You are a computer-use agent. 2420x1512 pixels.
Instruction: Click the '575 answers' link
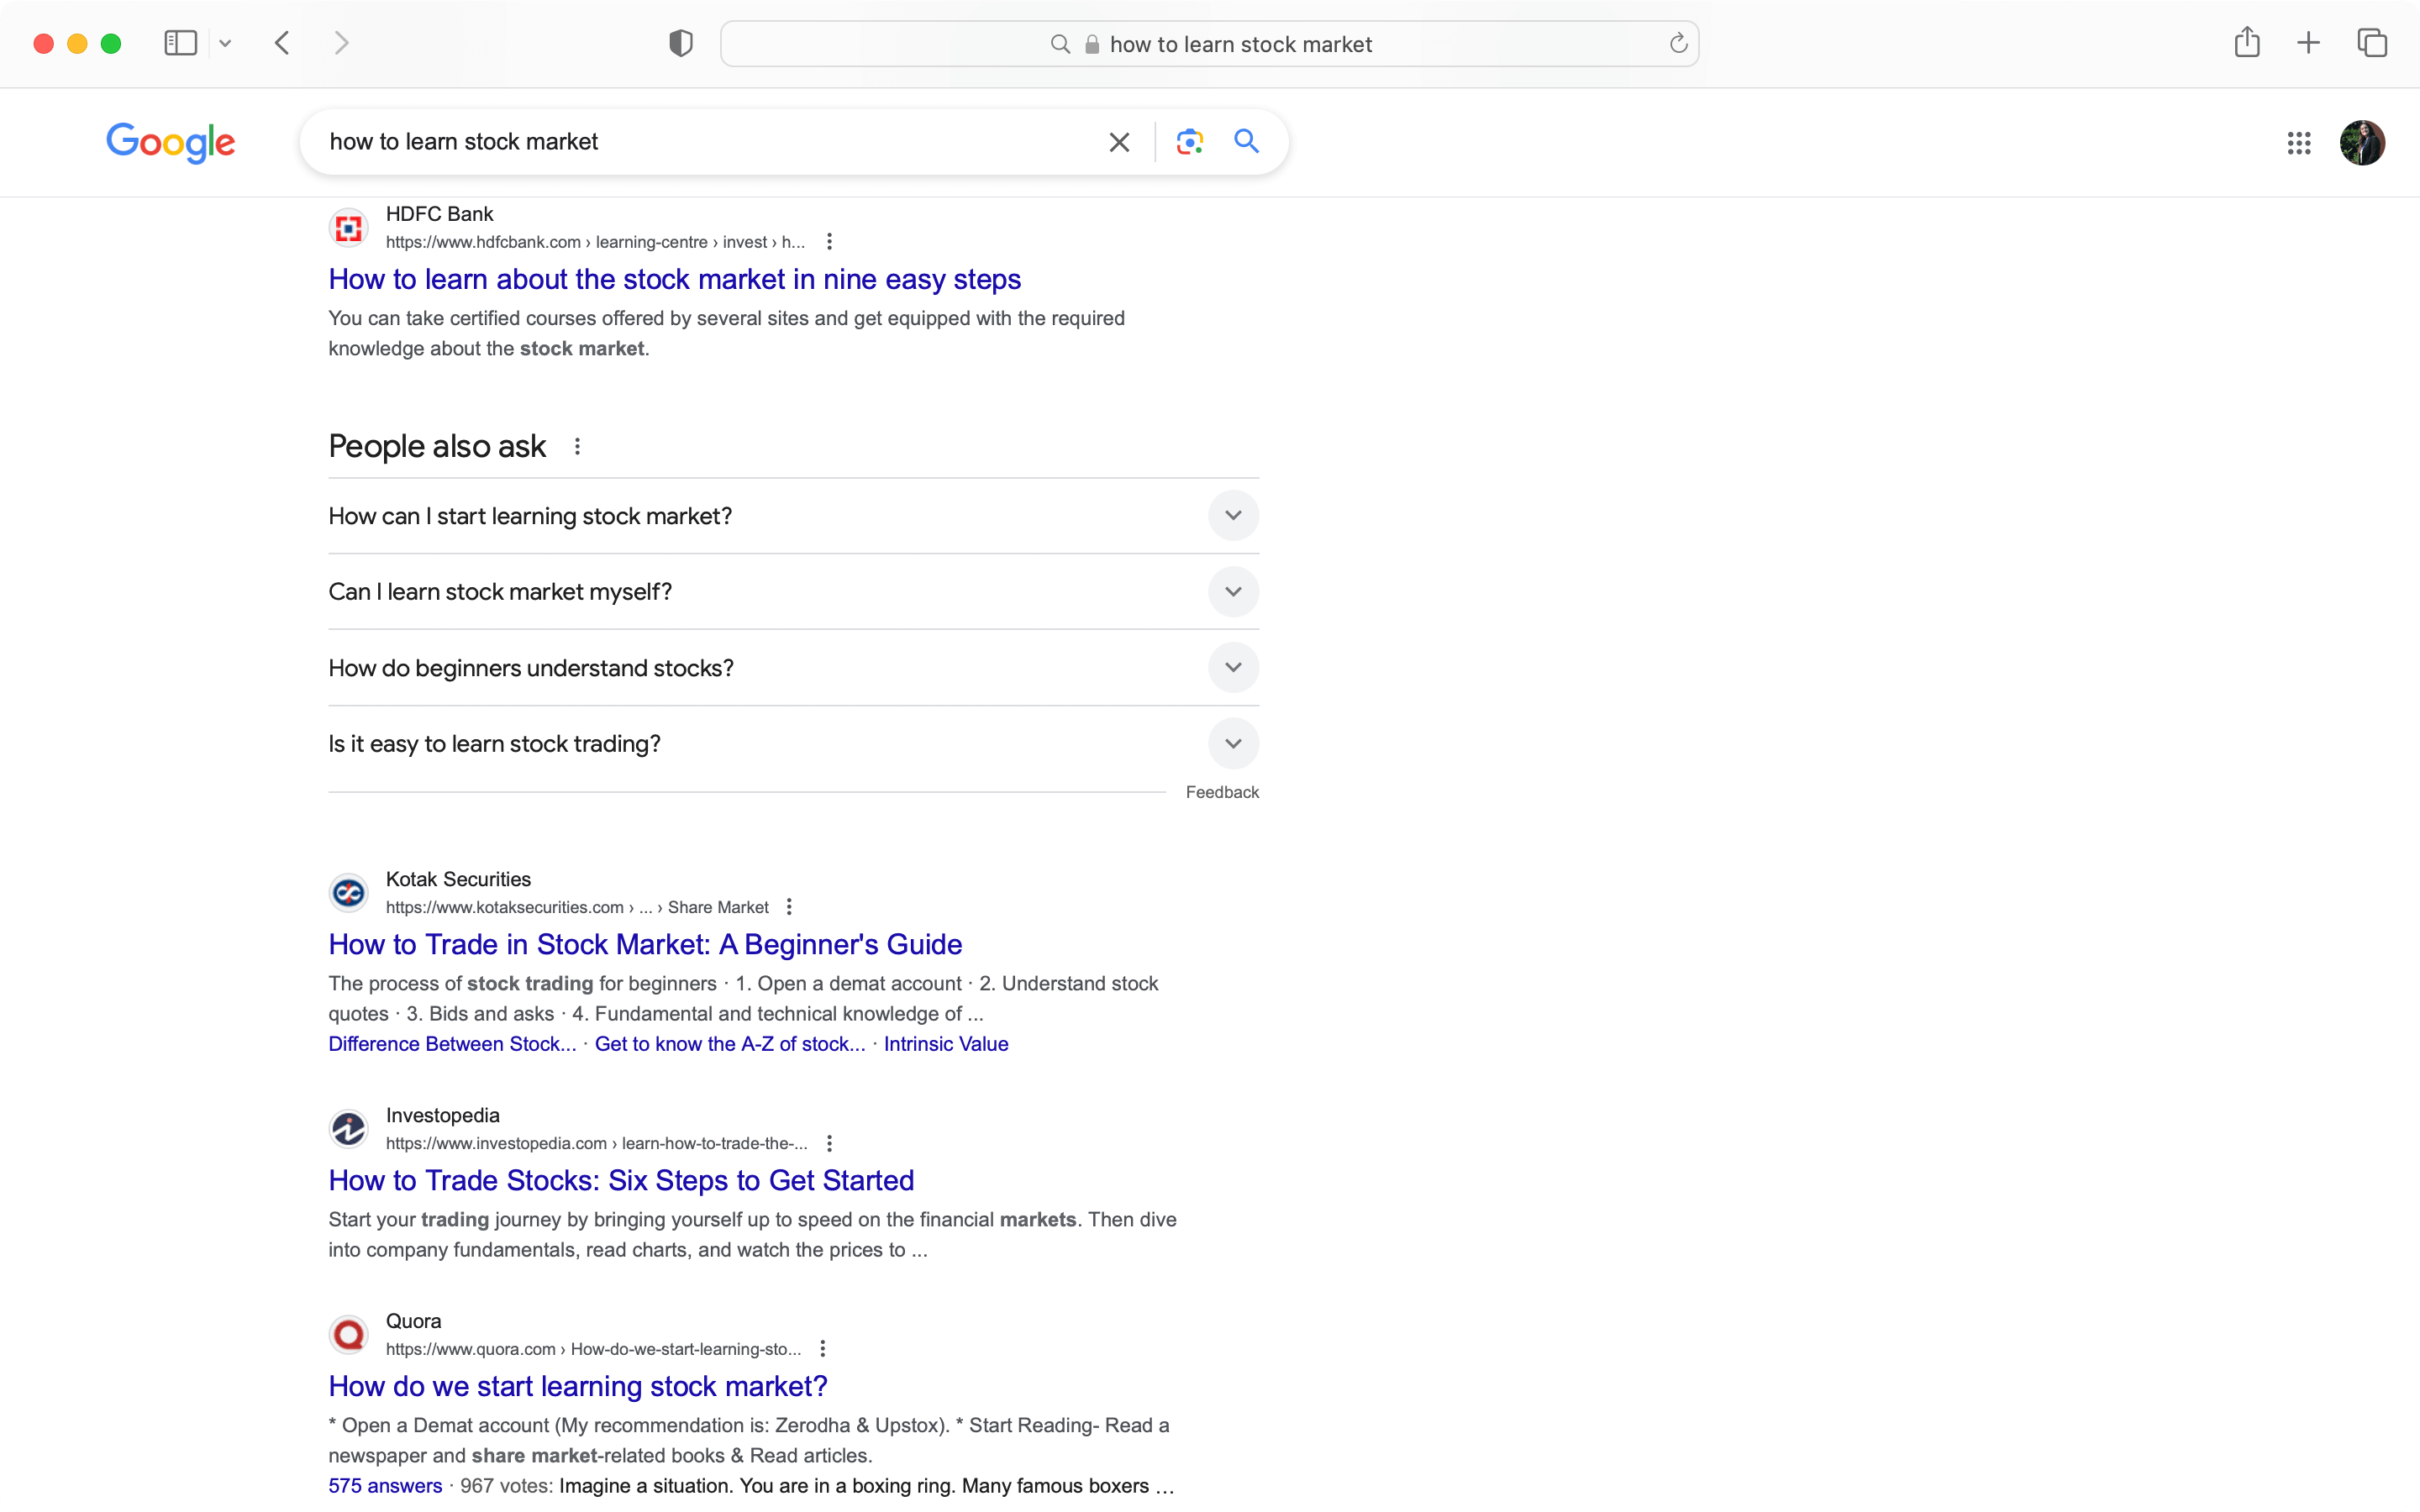click(385, 1486)
